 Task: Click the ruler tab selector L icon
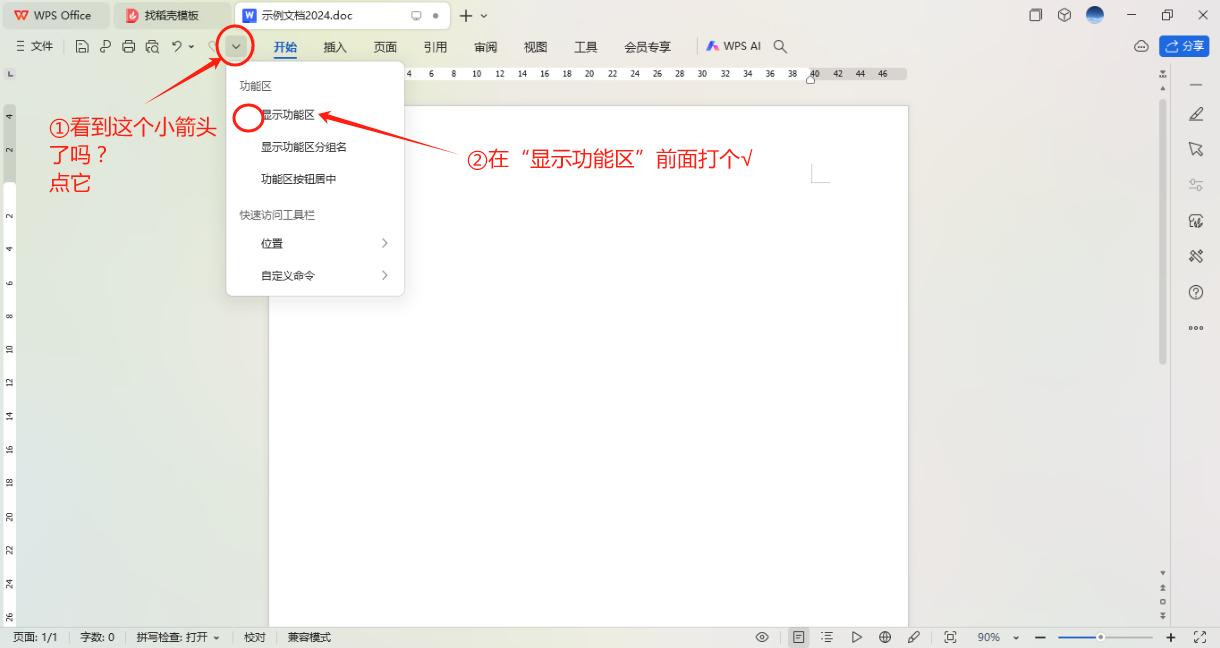10,74
